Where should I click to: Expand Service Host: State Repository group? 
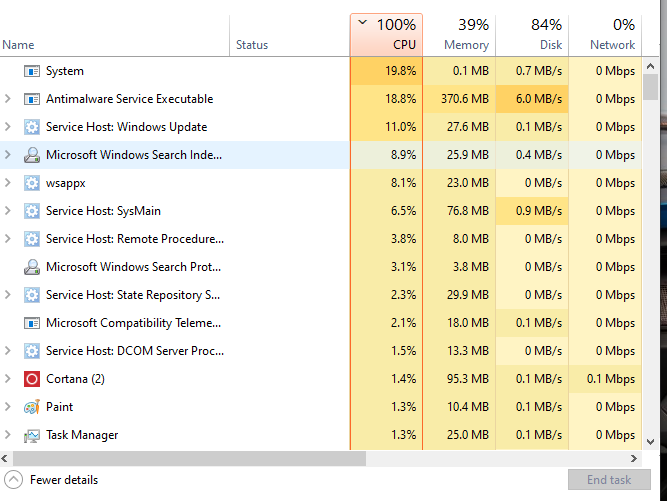pos(8,295)
